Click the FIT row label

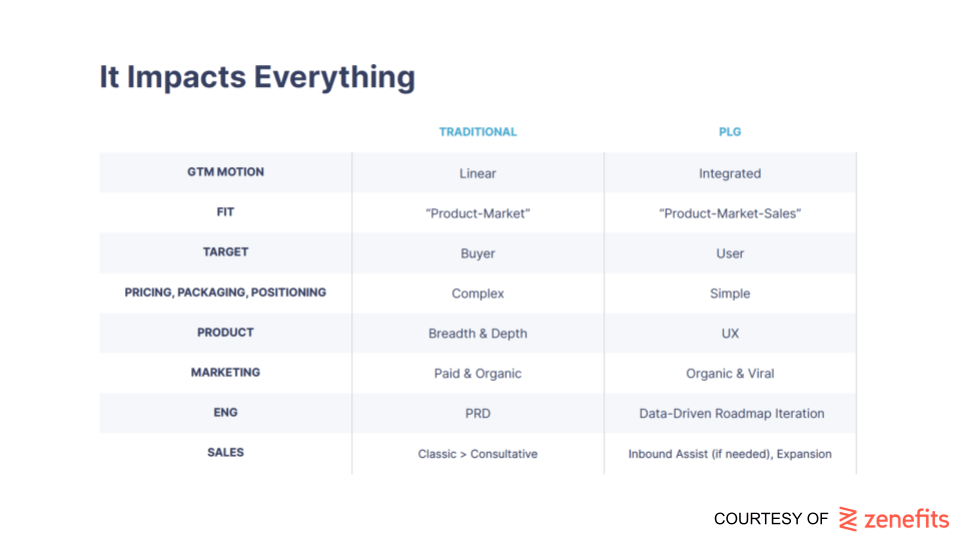tap(225, 212)
